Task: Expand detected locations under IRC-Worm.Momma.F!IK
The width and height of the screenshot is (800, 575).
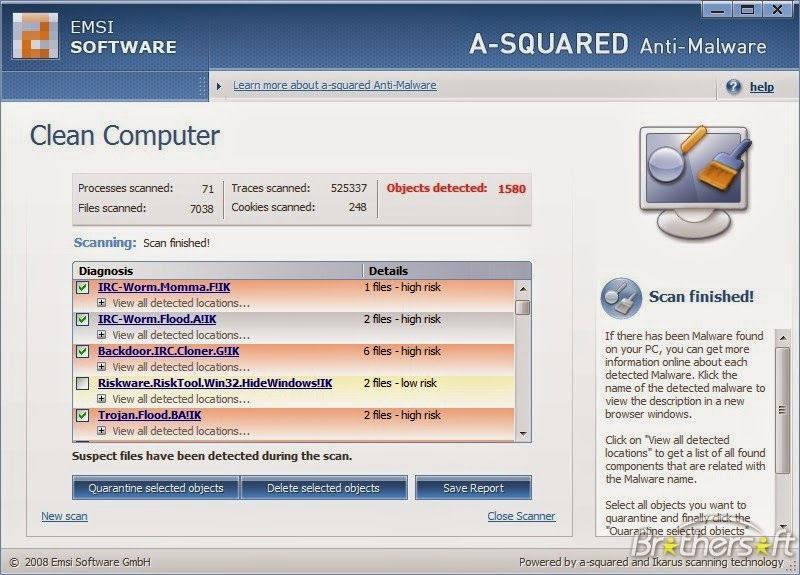Action: [x=102, y=303]
